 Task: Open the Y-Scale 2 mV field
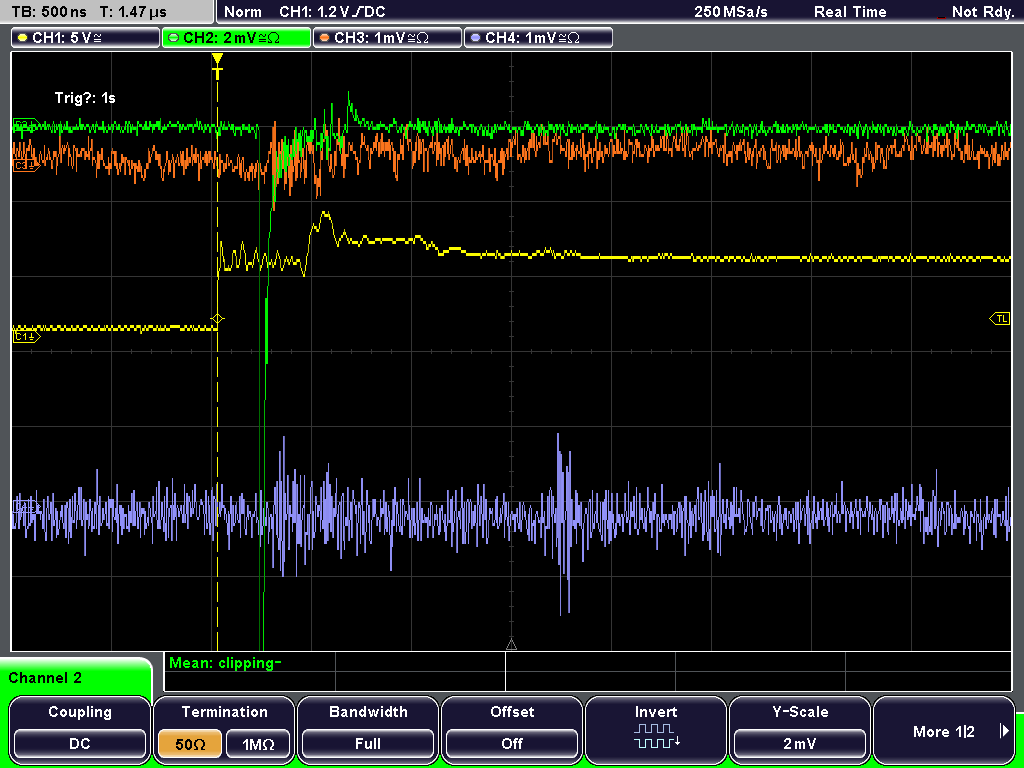[x=799, y=744]
